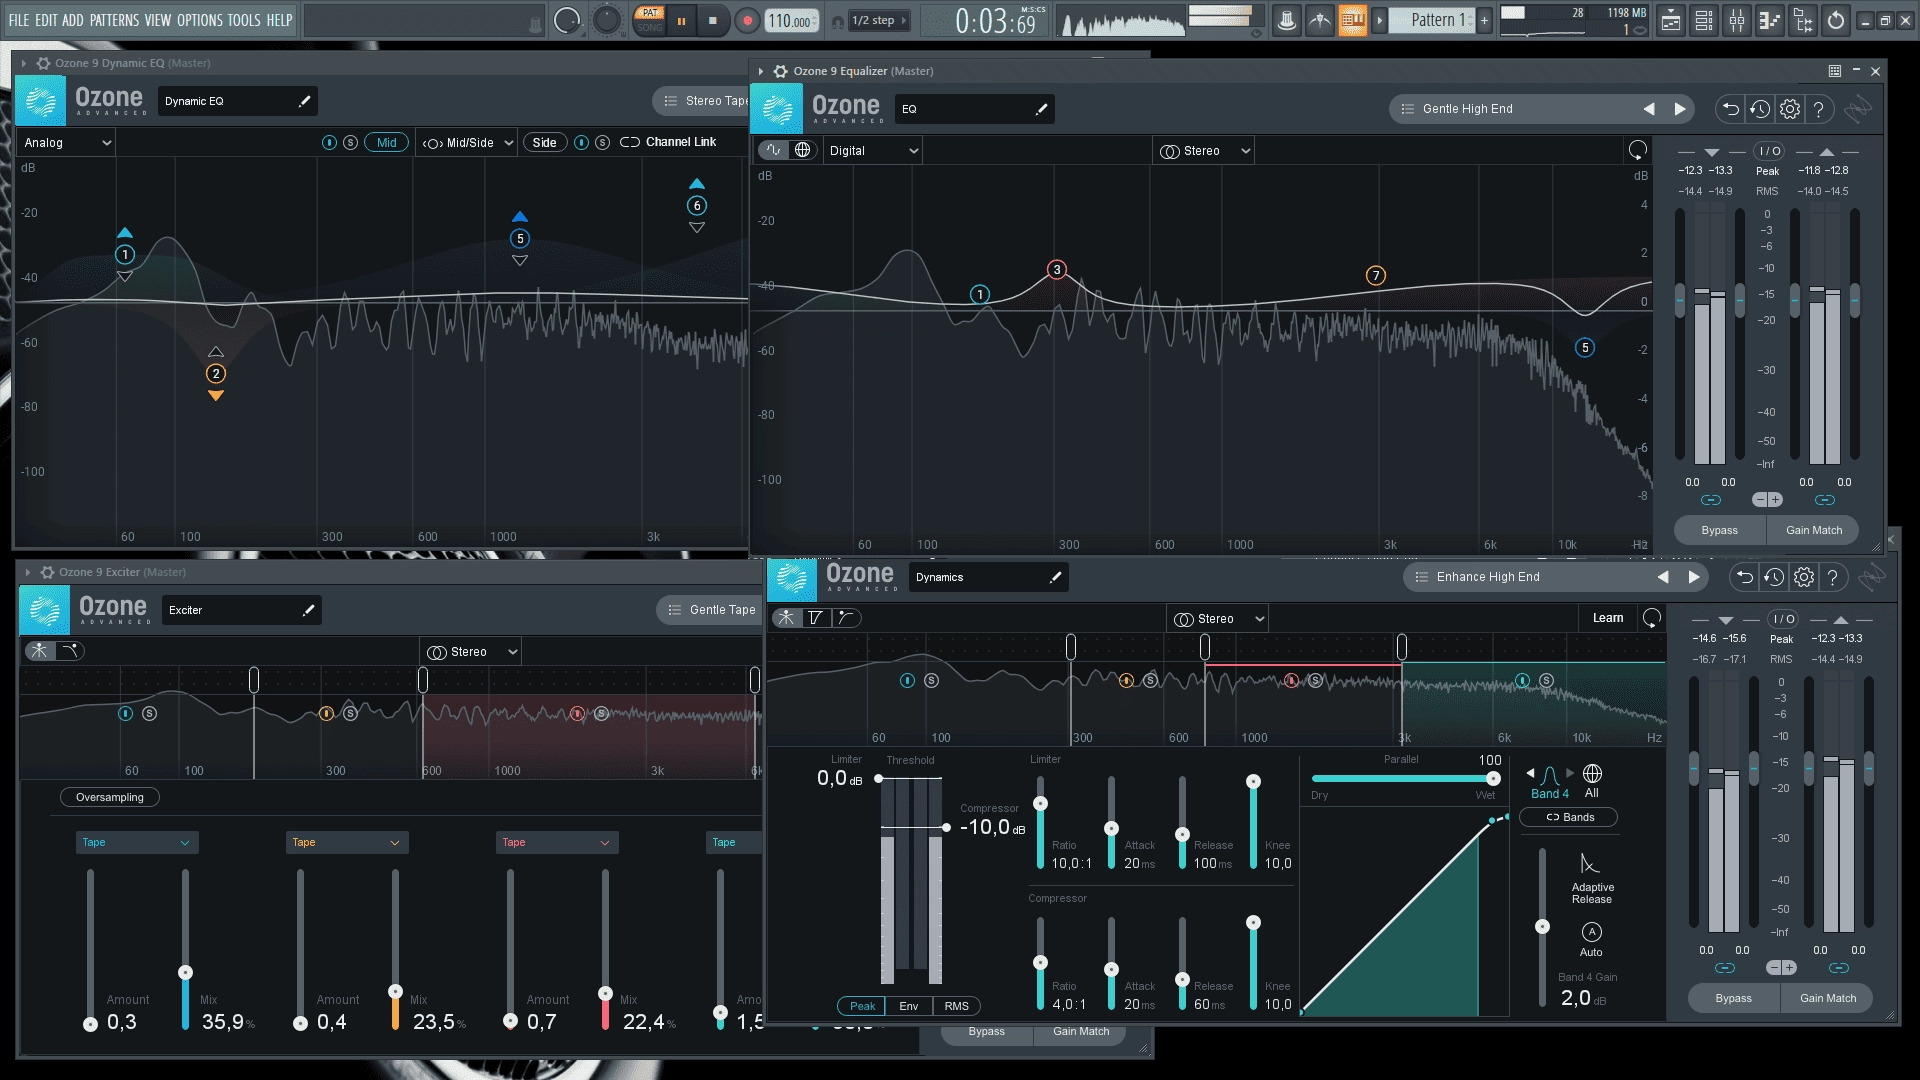
Task: Click Learn in Dynamics window
Action: 1608,618
